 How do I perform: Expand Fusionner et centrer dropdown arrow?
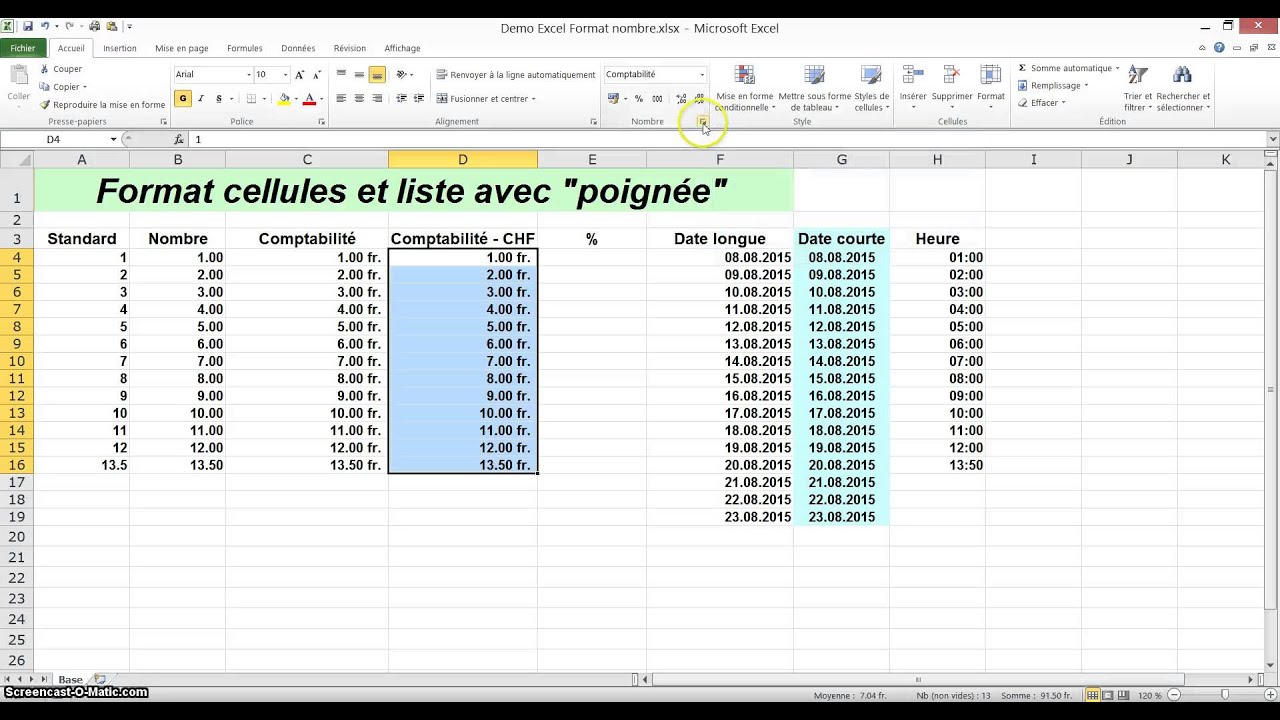(534, 99)
